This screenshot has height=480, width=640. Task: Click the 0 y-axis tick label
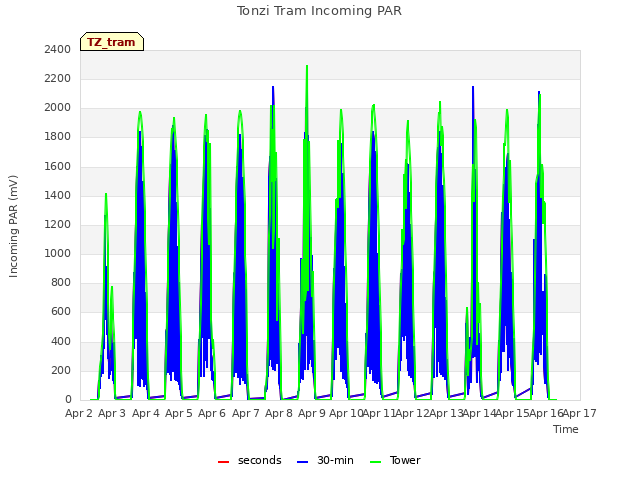pyautogui.click(x=68, y=400)
